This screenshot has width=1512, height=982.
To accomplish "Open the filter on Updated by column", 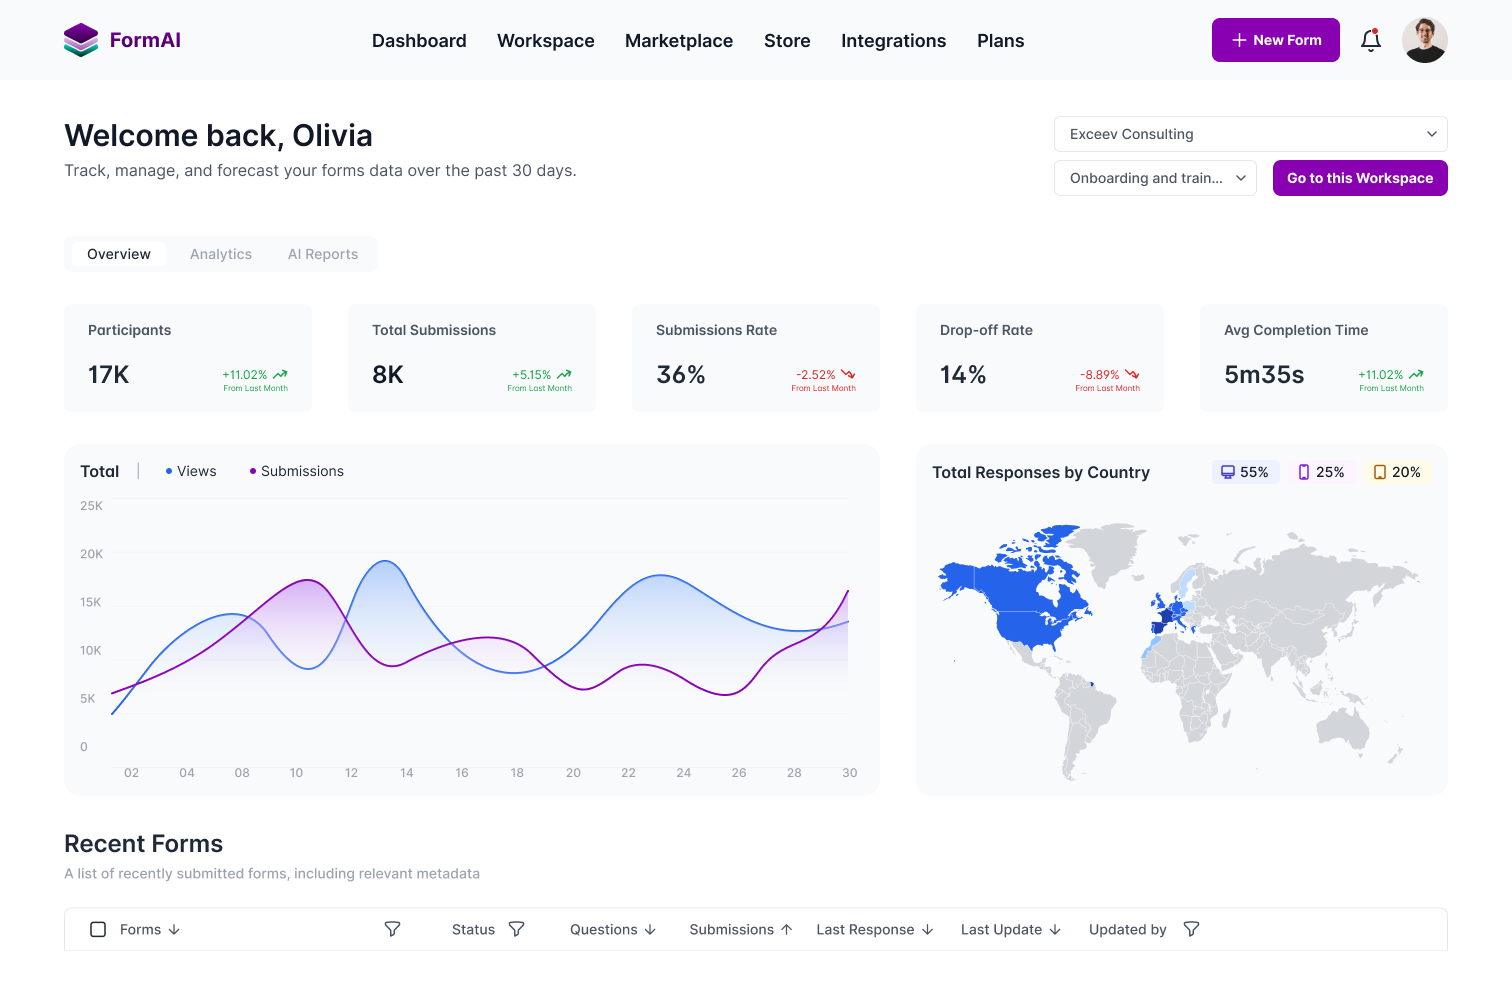I will point(1191,929).
